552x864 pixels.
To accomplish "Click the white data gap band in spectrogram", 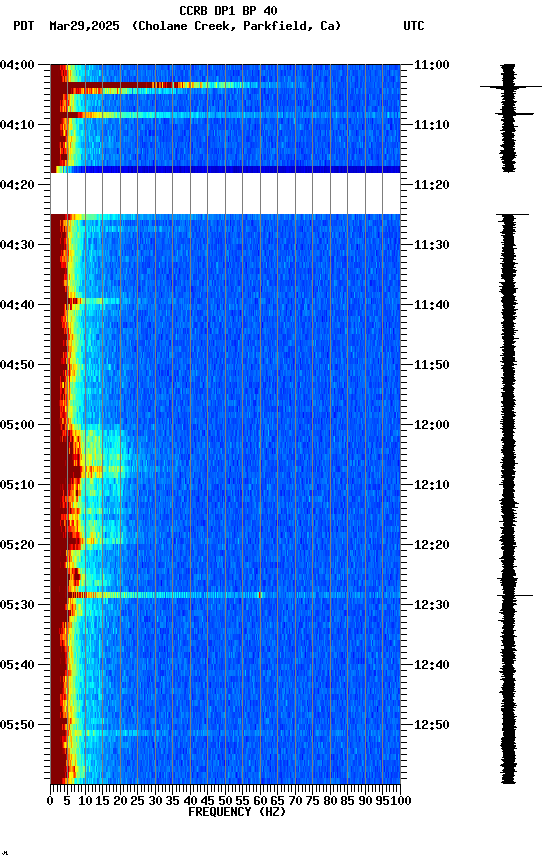I will tap(225, 194).
